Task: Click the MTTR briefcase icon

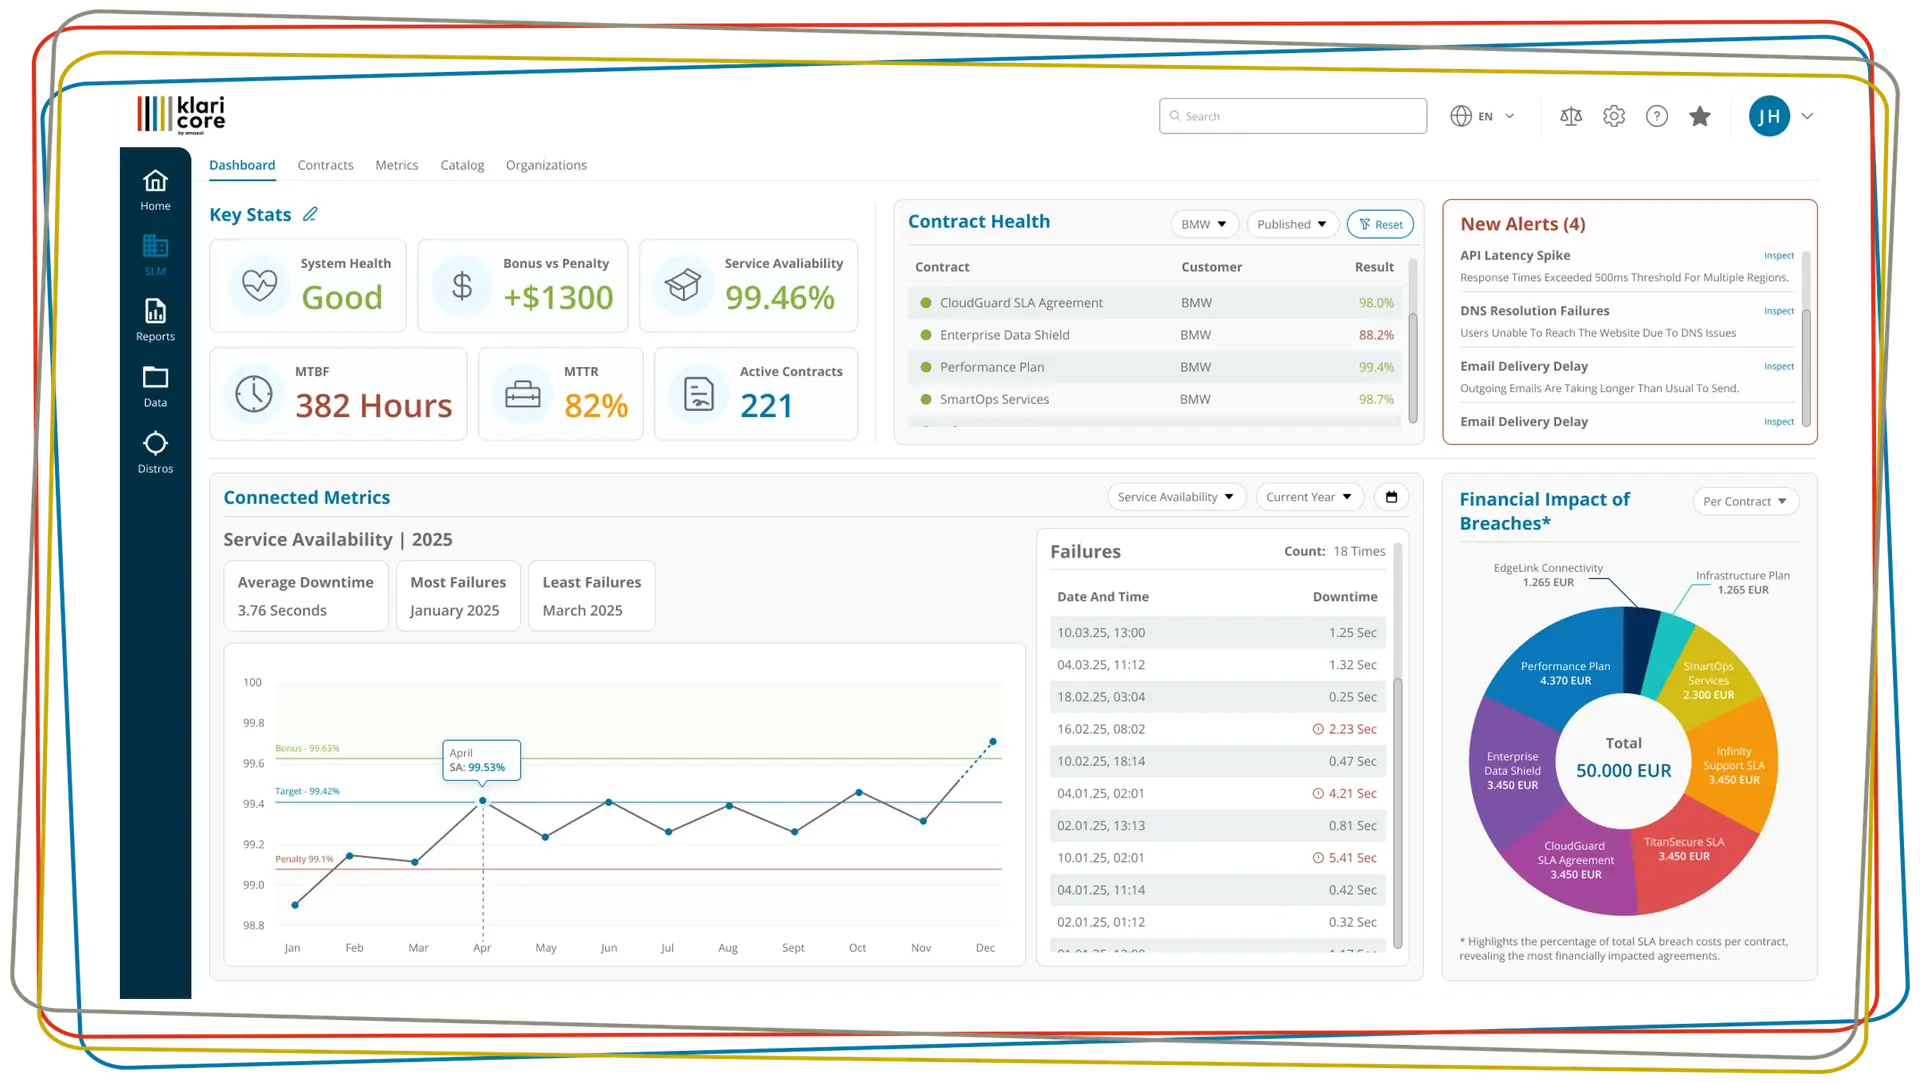Action: click(x=522, y=394)
